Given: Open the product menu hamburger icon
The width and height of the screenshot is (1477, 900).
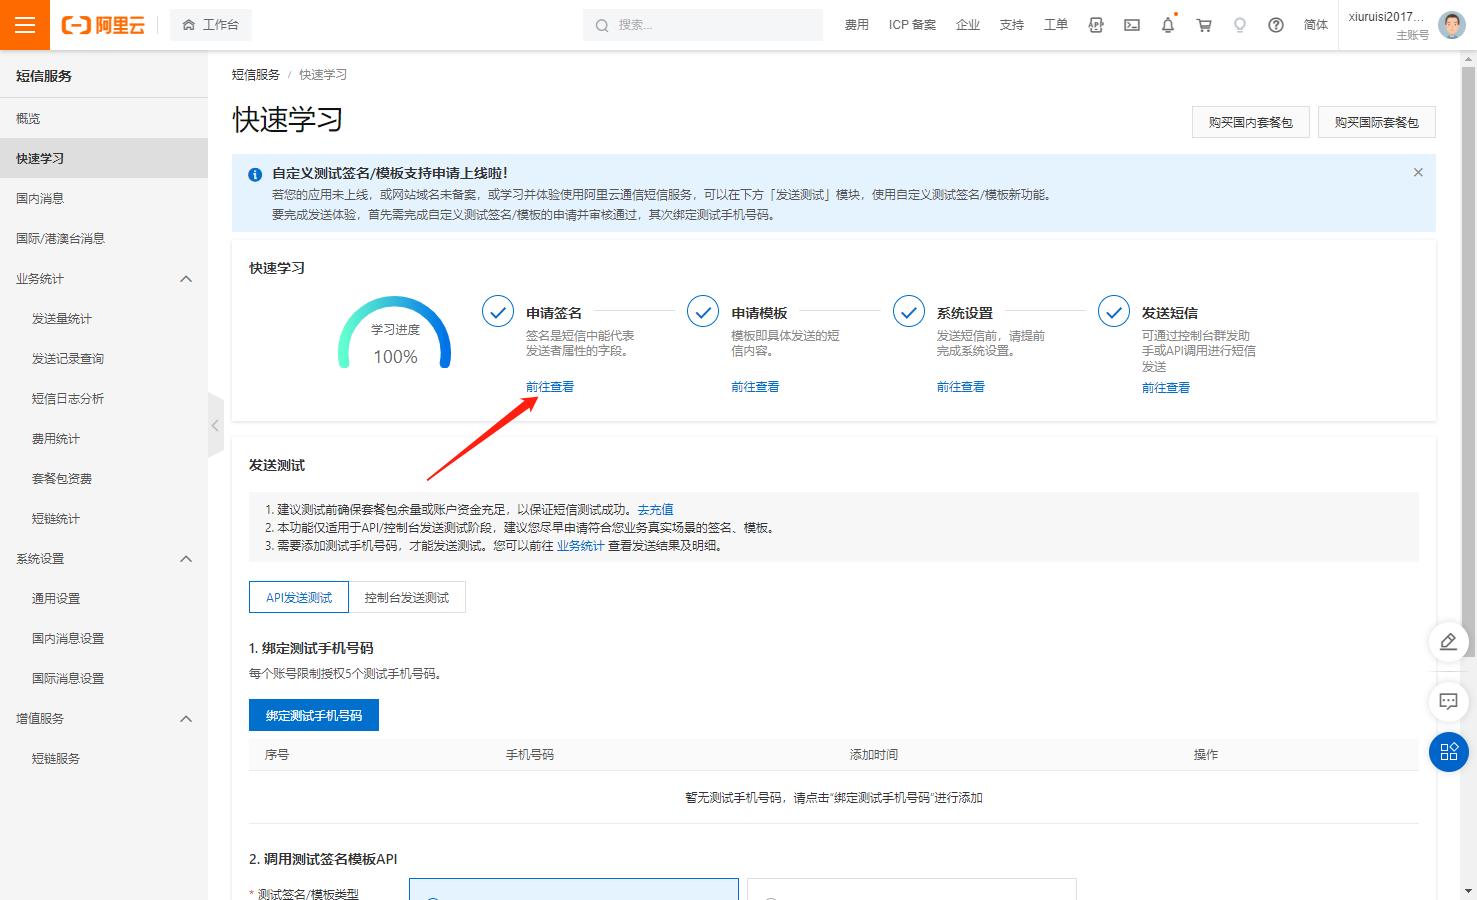Looking at the screenshot, I should [x=25, y=24].
